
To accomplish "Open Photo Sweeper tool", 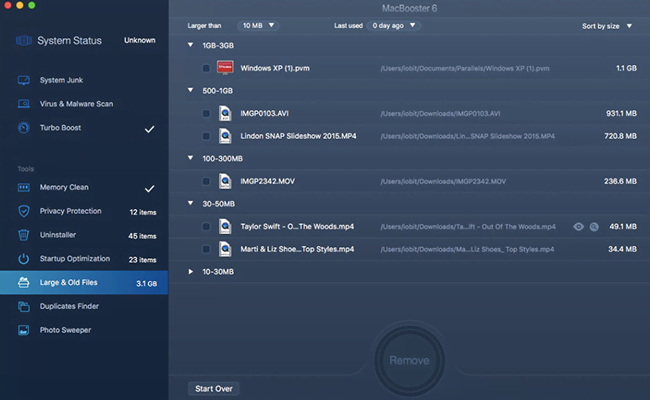I will coord(65,330).
